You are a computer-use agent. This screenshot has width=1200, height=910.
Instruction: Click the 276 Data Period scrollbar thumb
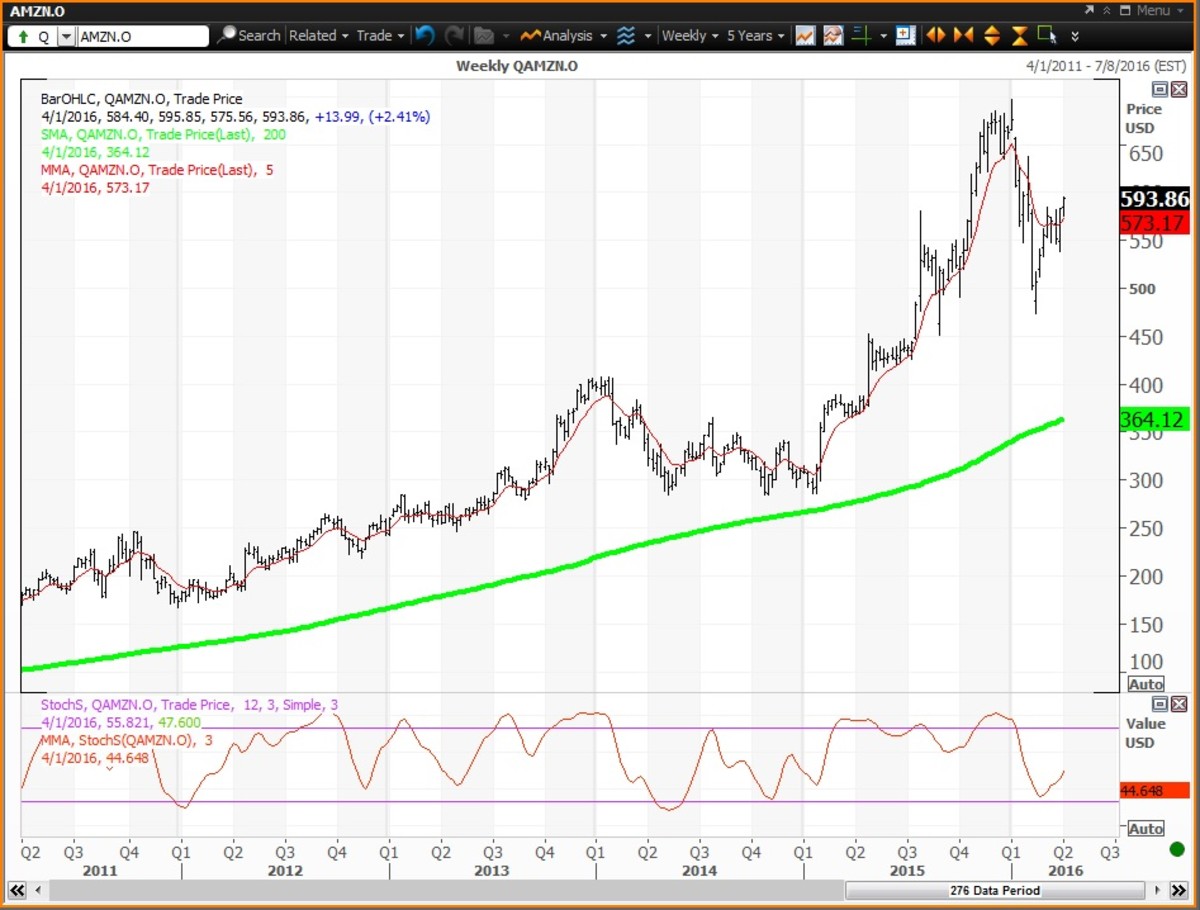[x=995, y=890]
